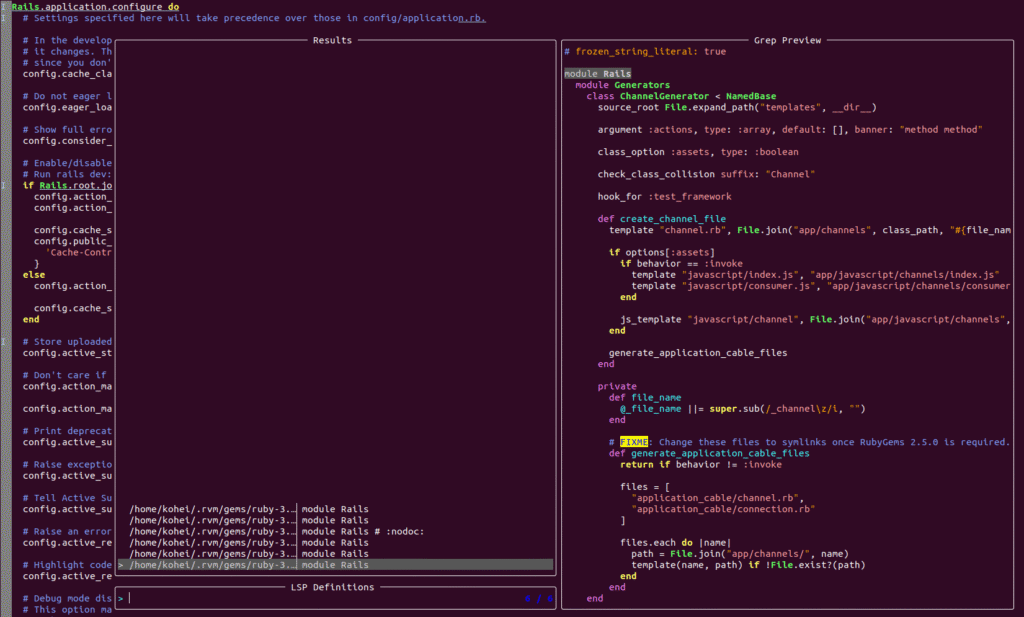Screen dimensions: 1024x617
Task: Click the "Rails.application.configure do" line at the top
Action: 95,7
